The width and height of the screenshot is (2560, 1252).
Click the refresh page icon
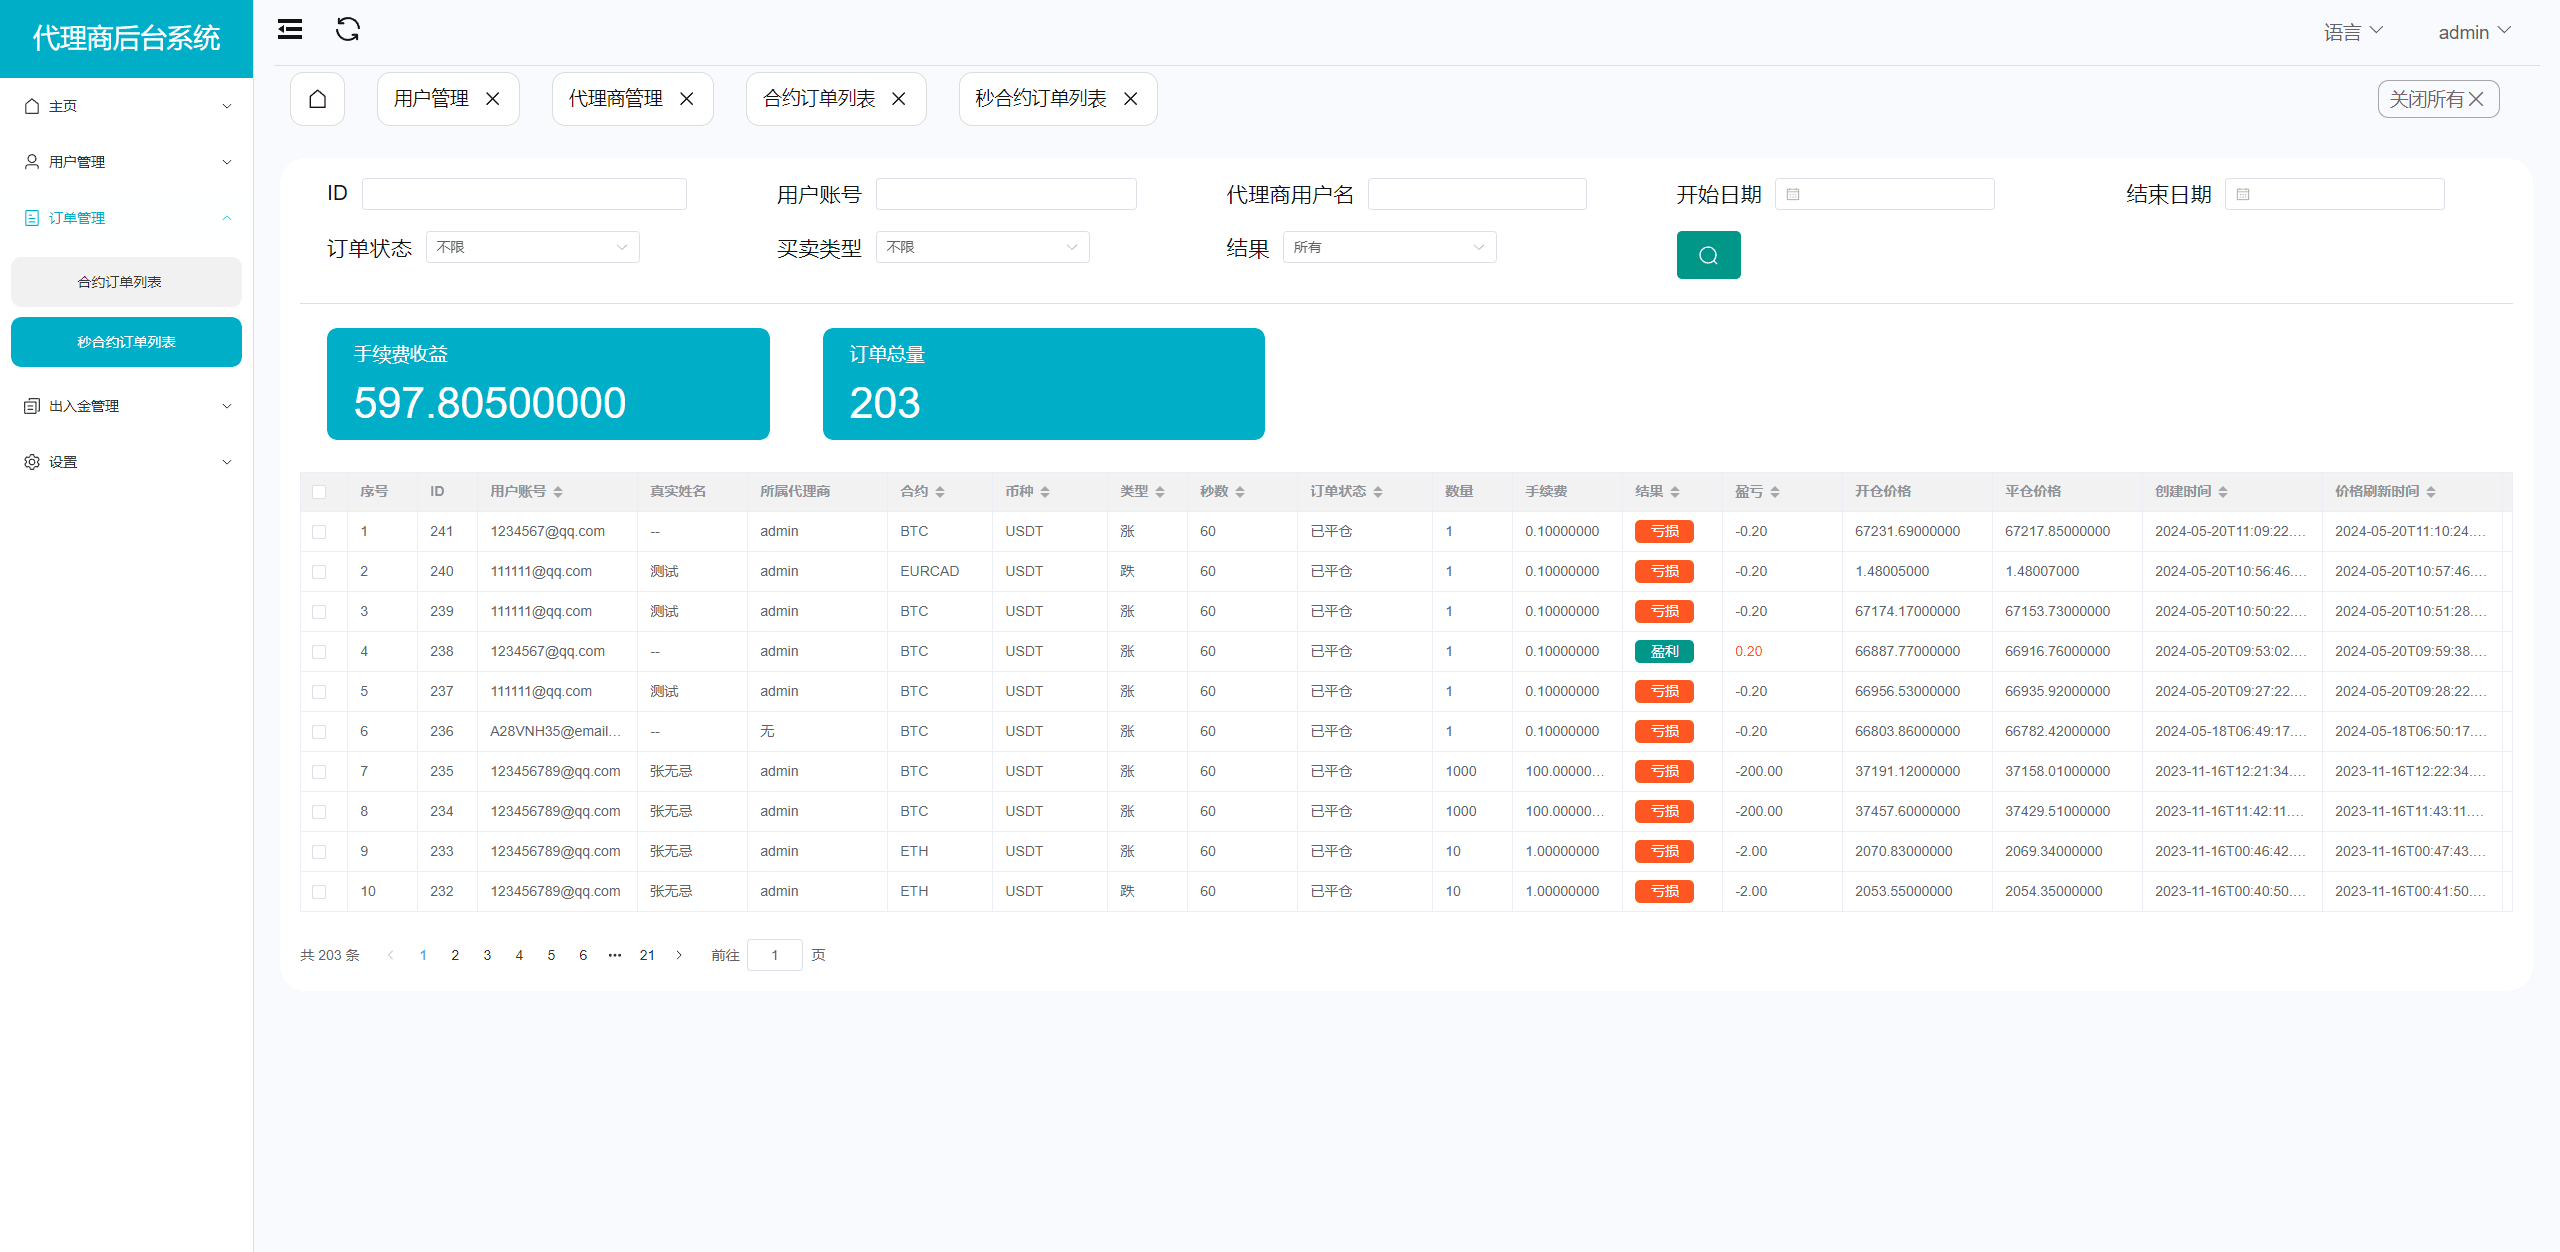tap(347, 30)
